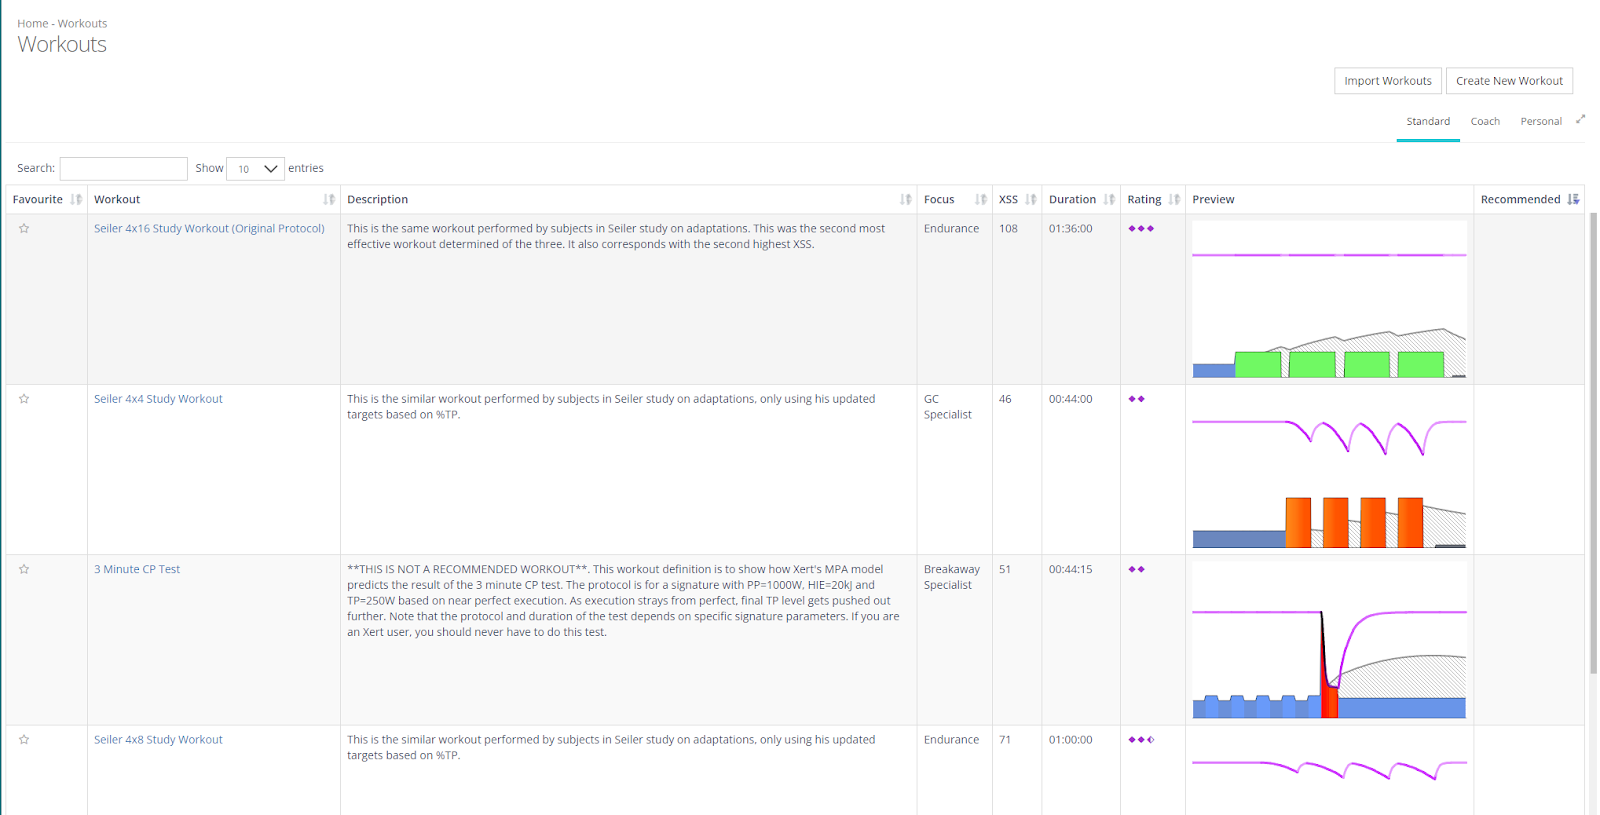Image resolution: width=1600 pixels, height=815 pixels.
Task: Select the duration value 00:44:15
Action: [x=1070, y=569]
